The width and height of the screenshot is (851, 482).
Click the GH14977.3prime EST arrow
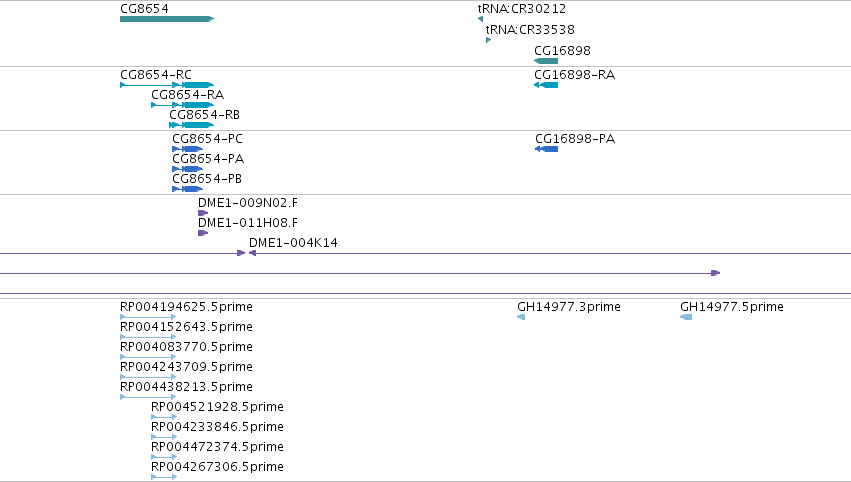click(521, 317)
